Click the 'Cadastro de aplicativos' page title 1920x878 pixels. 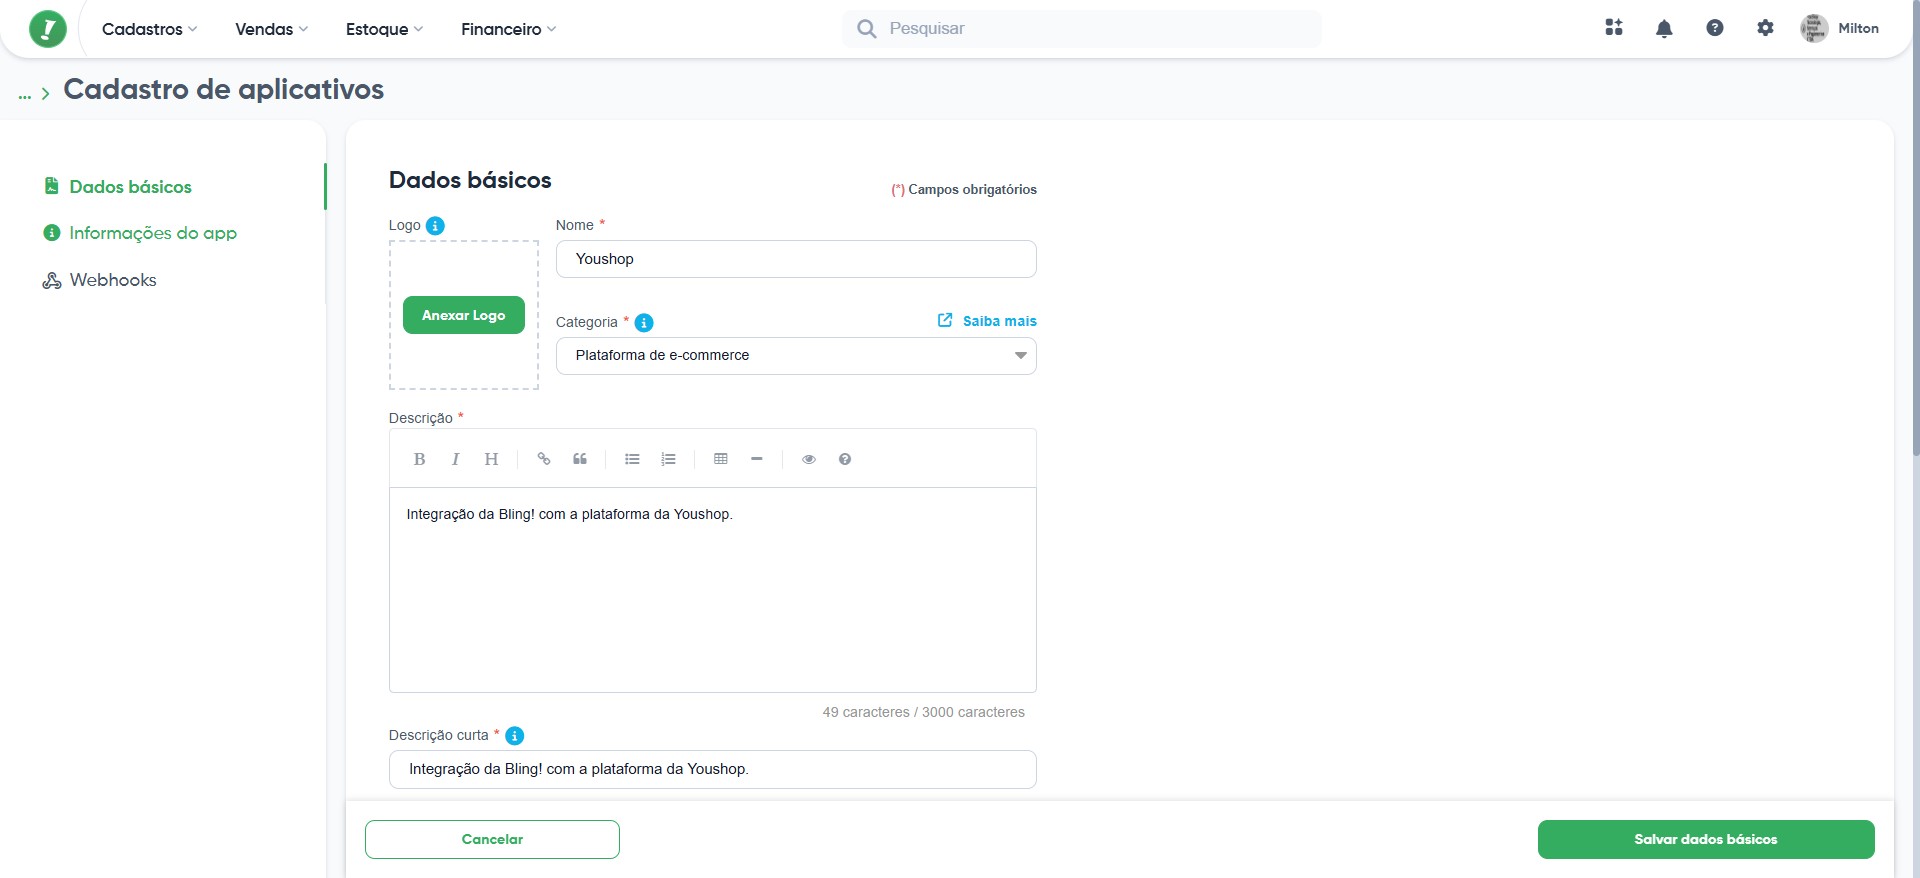[224, 89]
